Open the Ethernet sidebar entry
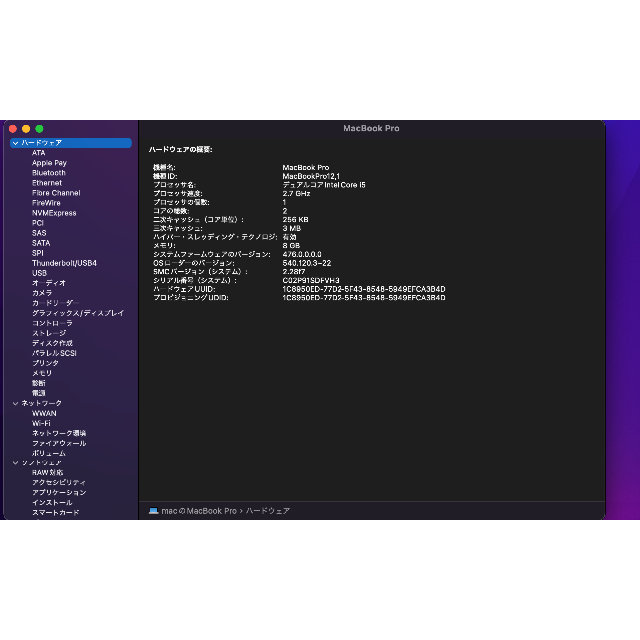The width and height of the screenshot is (640, 640). pyautogui.click(x=47, y=183)
